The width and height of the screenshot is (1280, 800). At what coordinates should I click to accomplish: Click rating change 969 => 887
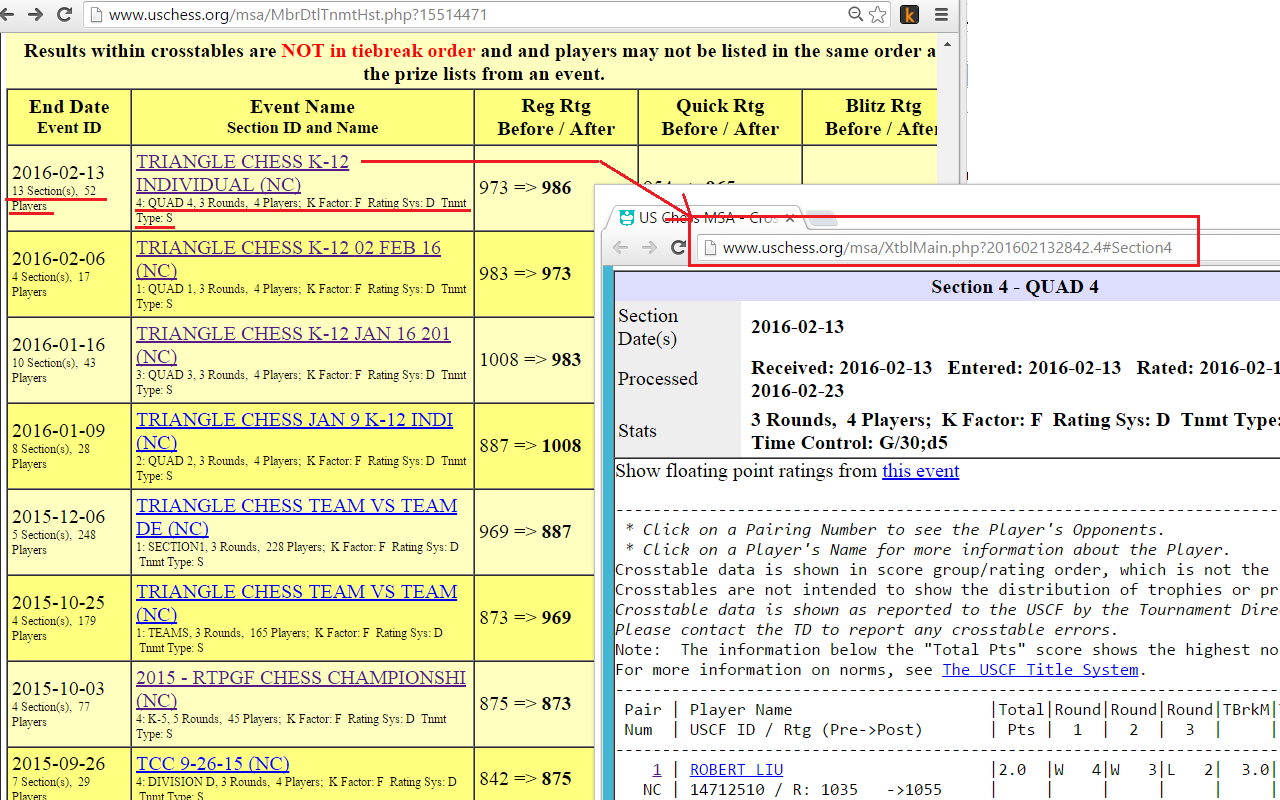(x=526, y=531)
